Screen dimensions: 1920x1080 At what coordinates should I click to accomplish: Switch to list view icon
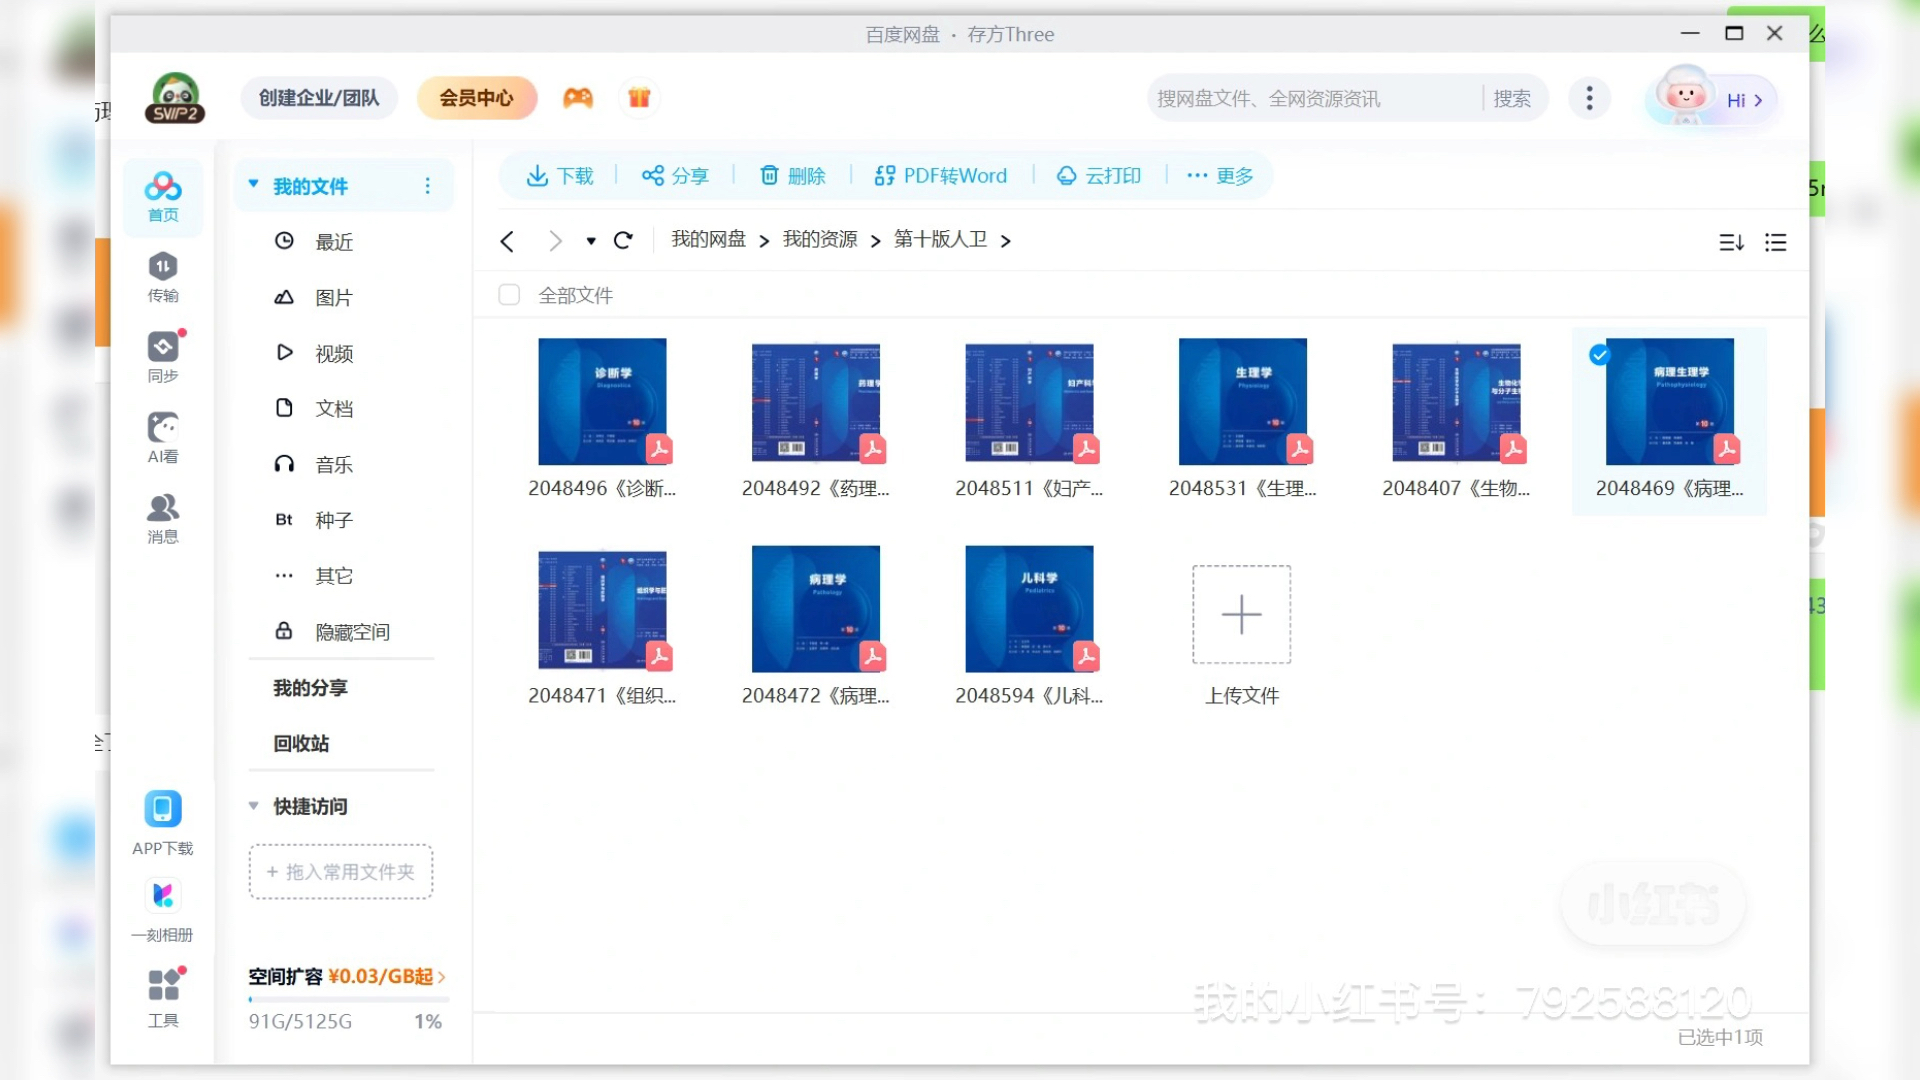[x=1775, y=242]
